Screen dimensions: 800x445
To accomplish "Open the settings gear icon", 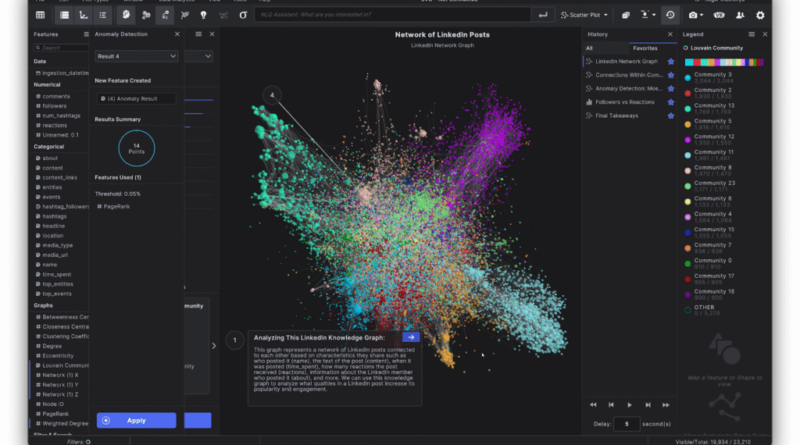I will [x=760, y=15].
